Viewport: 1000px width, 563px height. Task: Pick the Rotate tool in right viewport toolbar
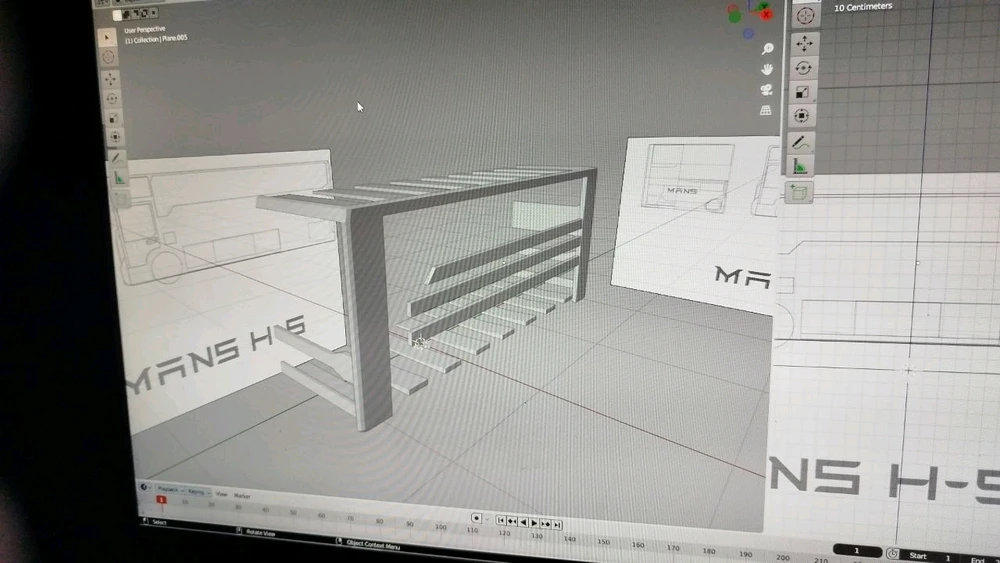pos(805,68)
